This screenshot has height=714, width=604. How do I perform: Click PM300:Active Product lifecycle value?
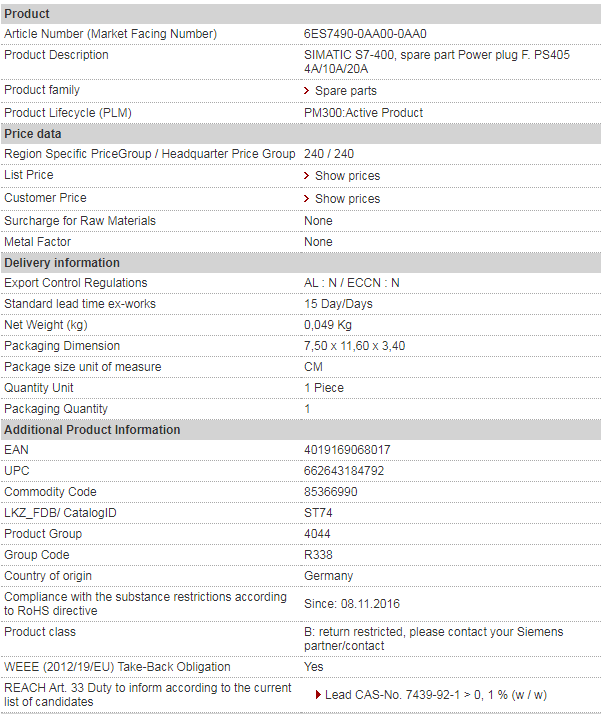tap(363, 113)
